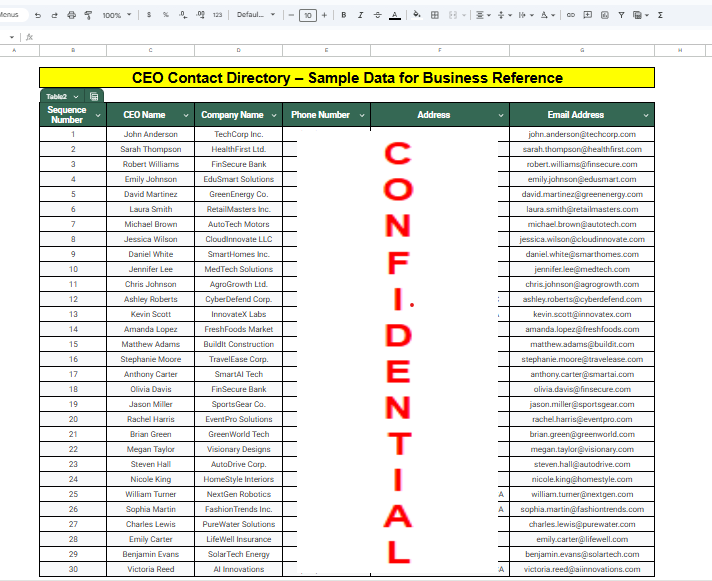Click the Print icon
Viewport: 712px width, 581px height.
tap(71, 15)
